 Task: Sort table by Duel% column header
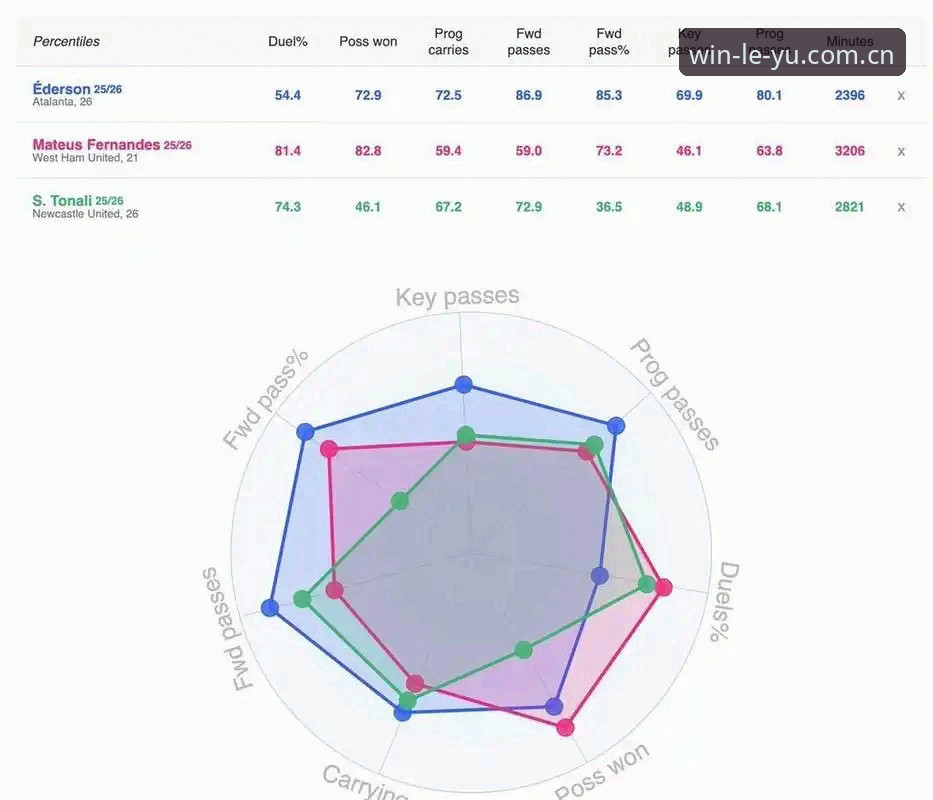287,42
